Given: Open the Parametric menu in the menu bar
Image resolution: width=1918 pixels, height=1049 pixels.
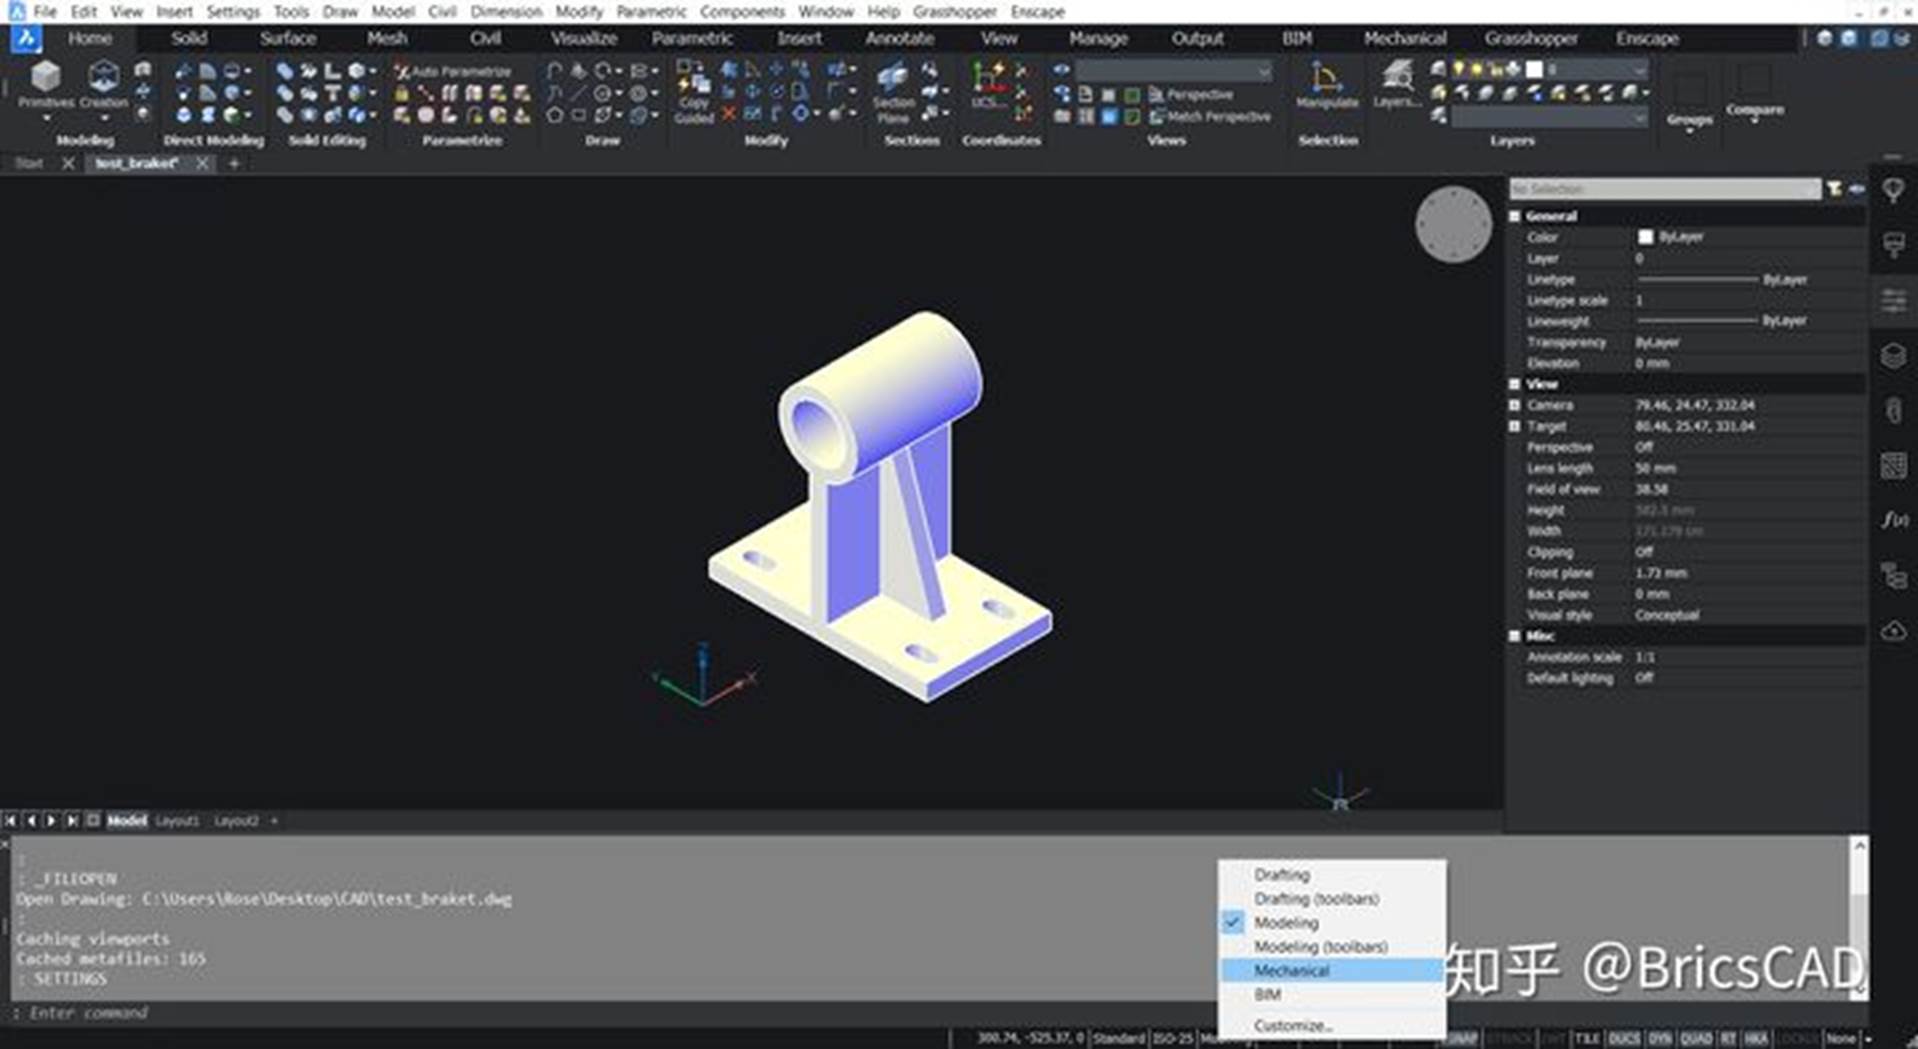Looking at the screenshot, I should (651, 11).
